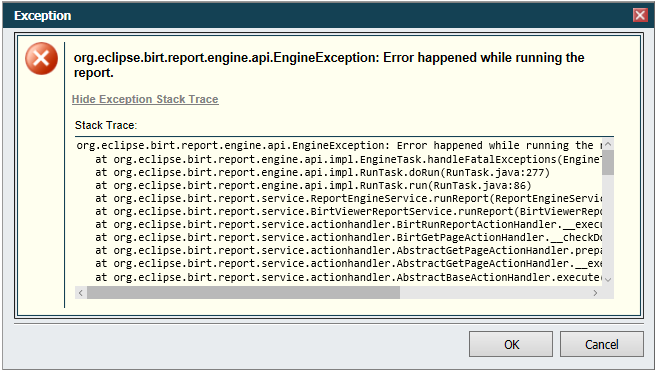
Task: Click the RunTask.run(RunTask.java:86) line
Action: click(313, 185)
